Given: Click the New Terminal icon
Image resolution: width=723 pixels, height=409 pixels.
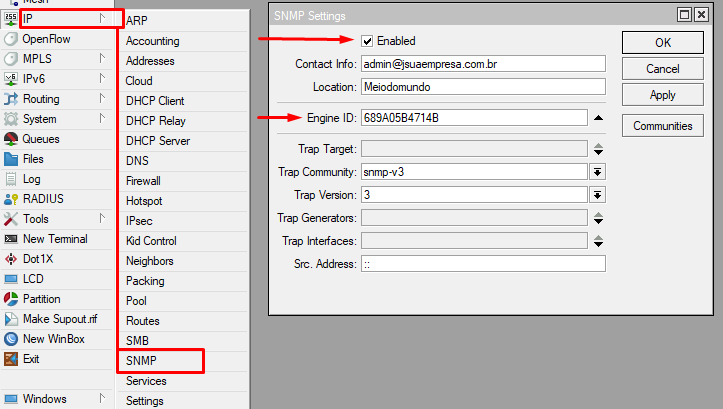Looking at the screenshot, I should [x=11, y=239].
